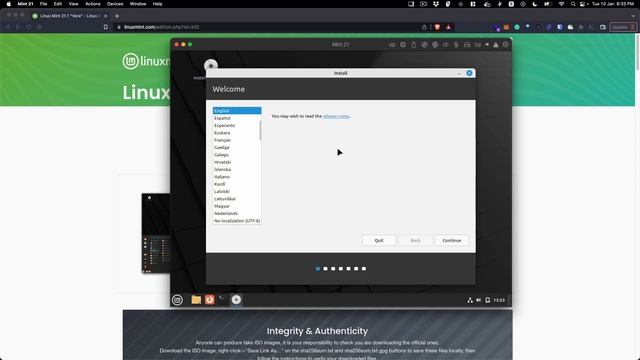This screenshot has height=360, width=640.
Task: Click the Wi-Fi icon in macOS menu bar
Action: 562,4
